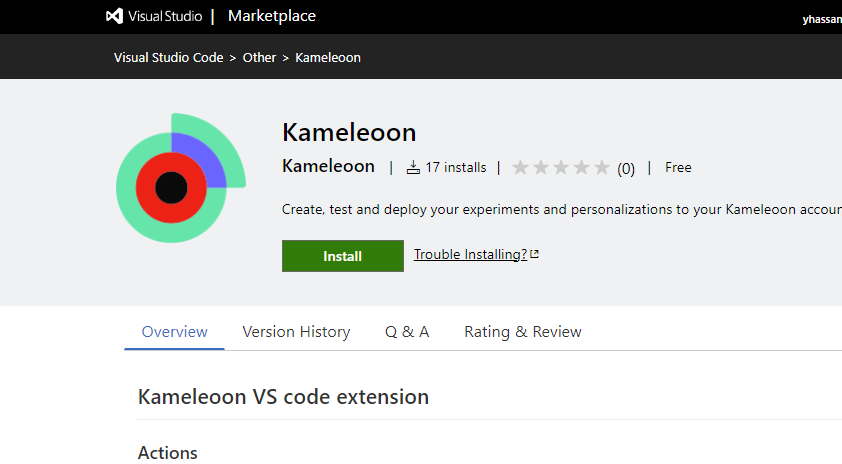Switch to the Version History tab

[296, 332]
